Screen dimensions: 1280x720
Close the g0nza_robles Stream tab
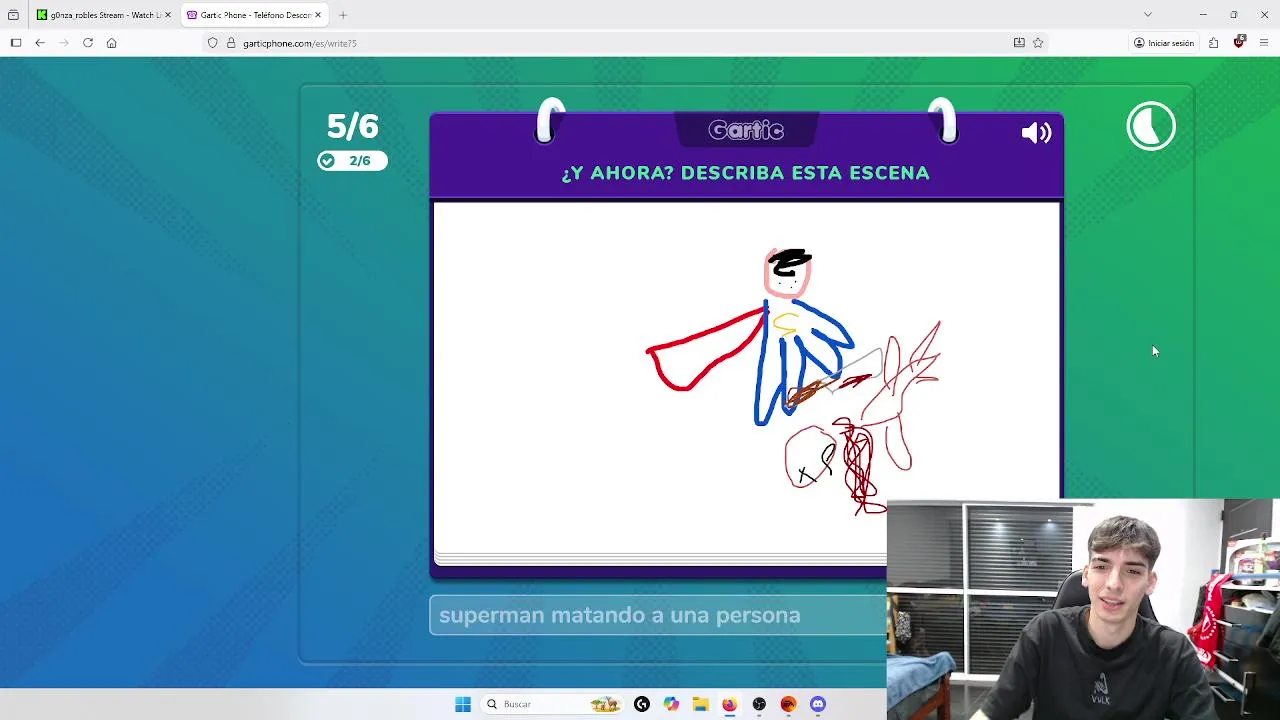point(167,15)
